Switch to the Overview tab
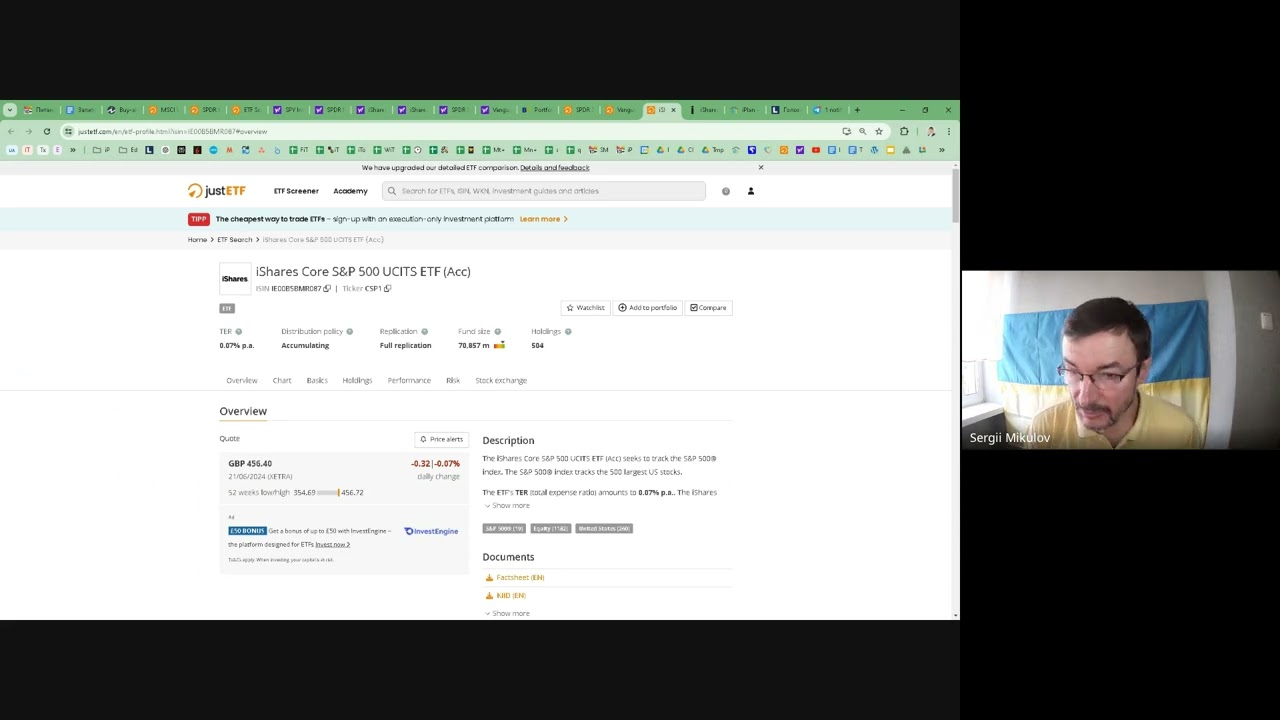 pos(241,381)
